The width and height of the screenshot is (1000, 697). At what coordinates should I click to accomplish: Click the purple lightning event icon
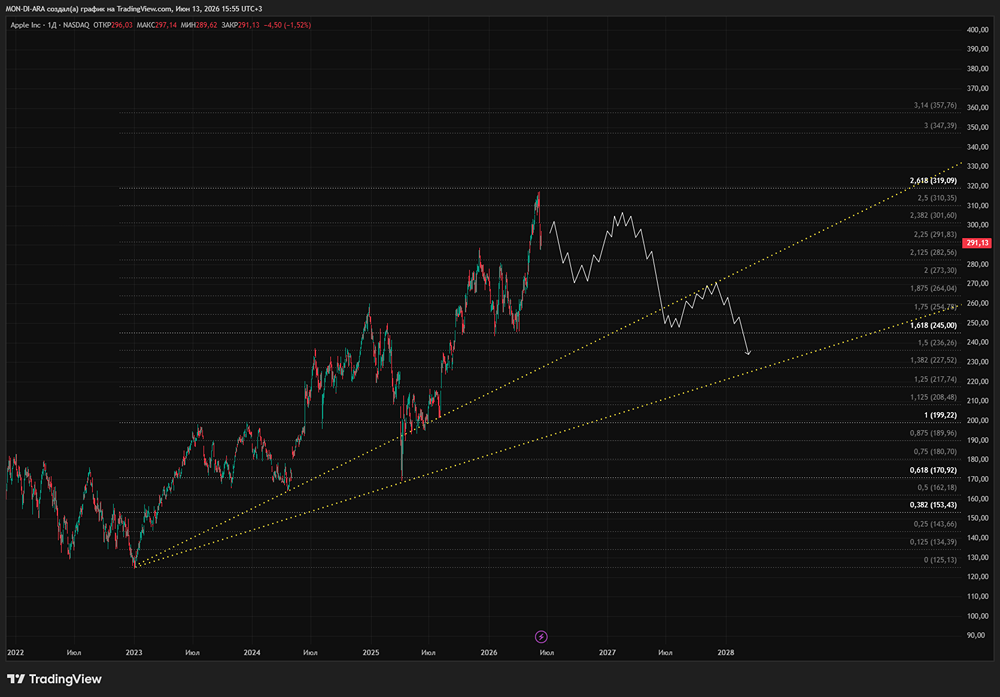pos(541,636)
